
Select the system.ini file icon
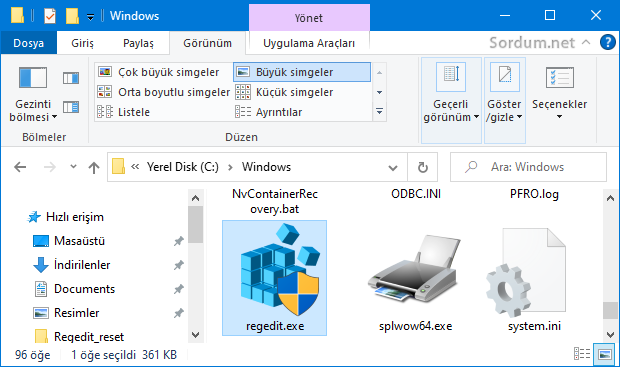point(526,273)
